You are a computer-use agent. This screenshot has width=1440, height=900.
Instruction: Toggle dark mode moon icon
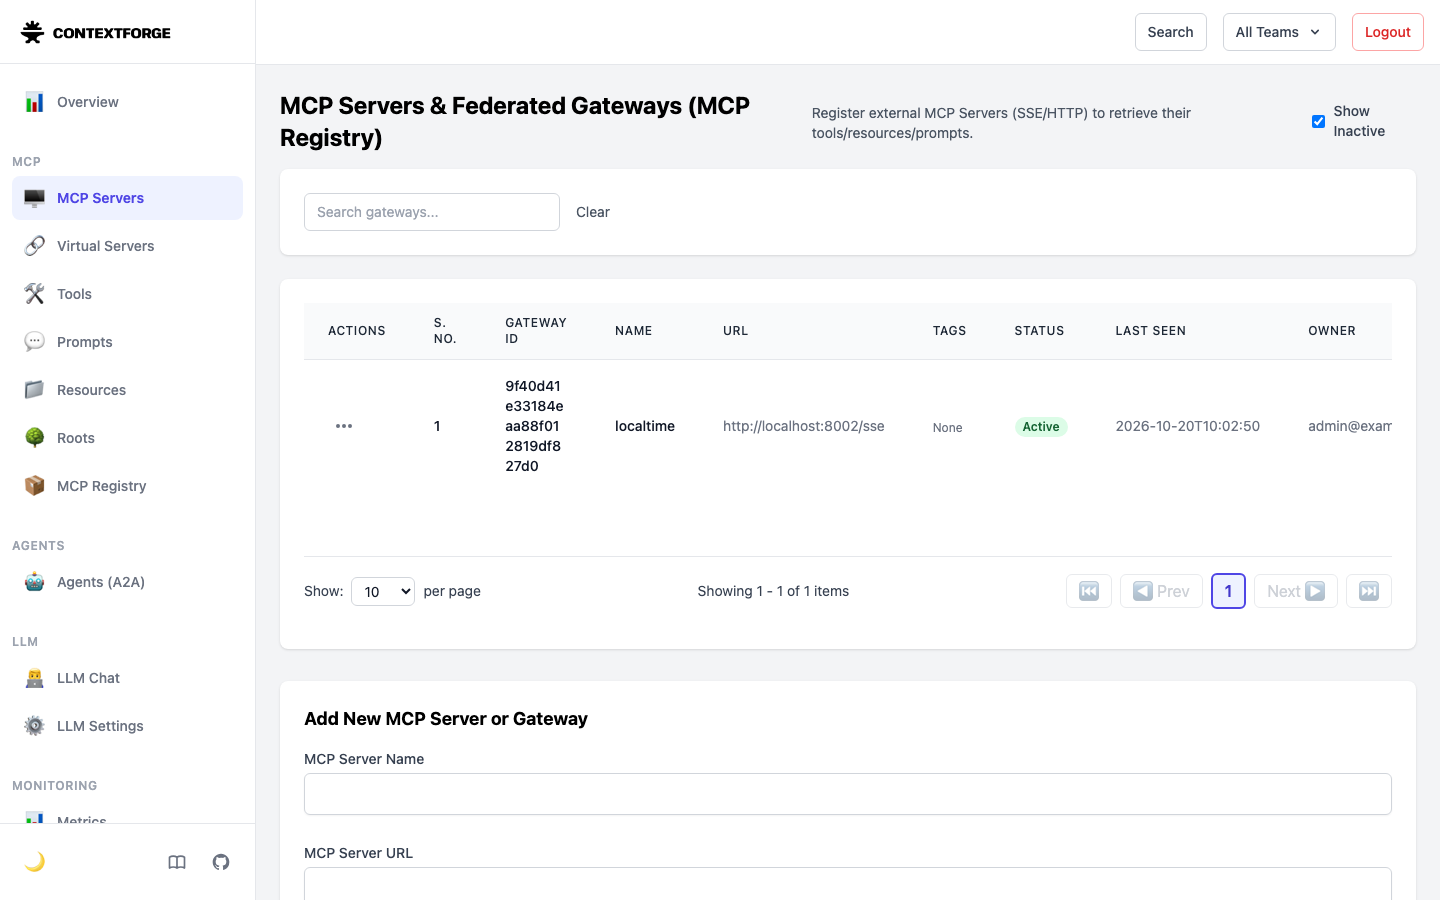coord(35,862)
